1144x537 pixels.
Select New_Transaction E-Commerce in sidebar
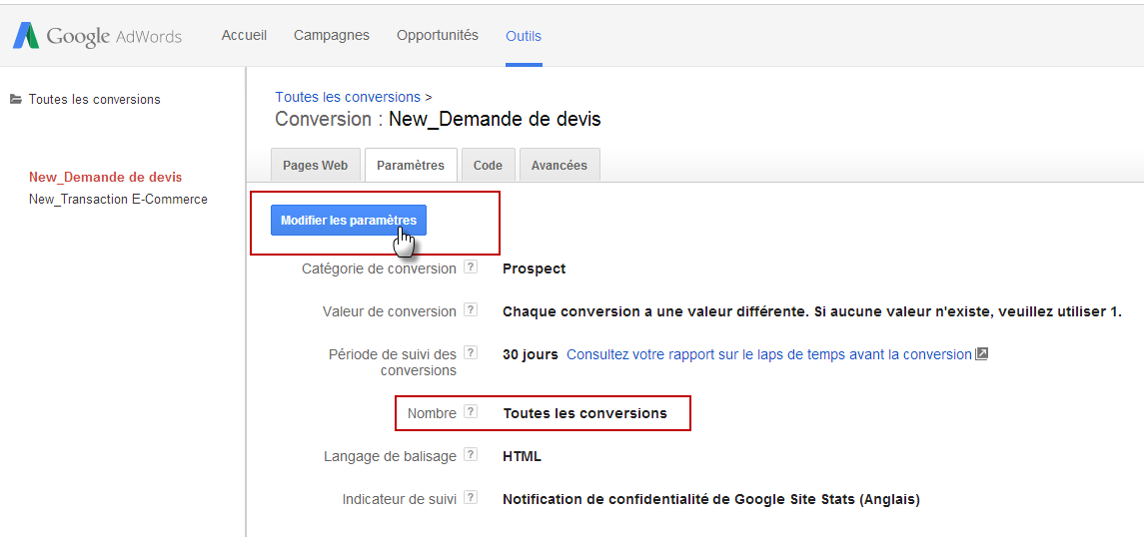click(x=118, y=199)
